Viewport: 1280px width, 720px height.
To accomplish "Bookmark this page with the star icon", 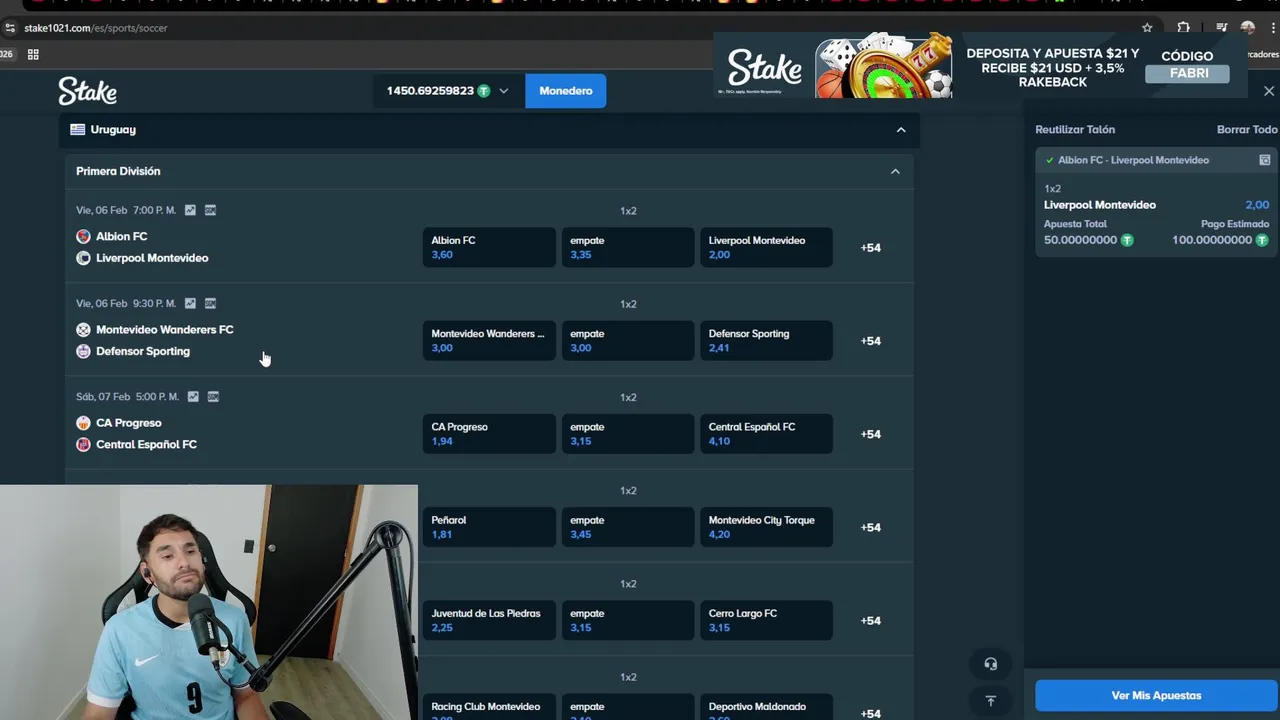I will pos(1147,28).
